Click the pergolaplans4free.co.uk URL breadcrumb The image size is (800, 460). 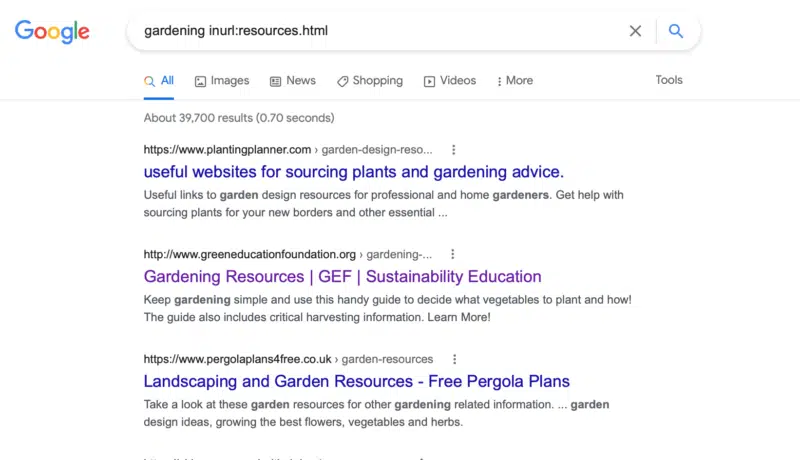[x=288, y=360]
